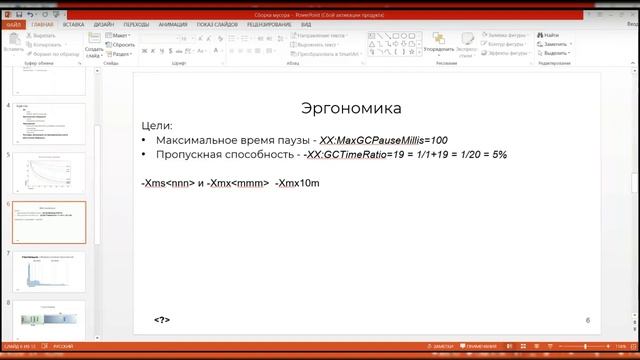Select the rectangle shape in shapes gallery
The image size is (640, 360).
396,36
